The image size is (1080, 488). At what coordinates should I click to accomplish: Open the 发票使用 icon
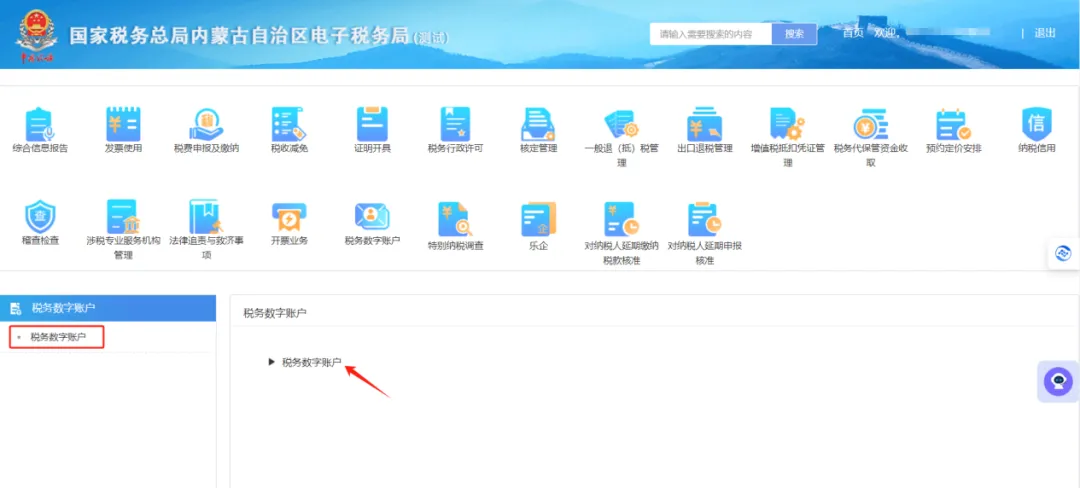(123, 125)
